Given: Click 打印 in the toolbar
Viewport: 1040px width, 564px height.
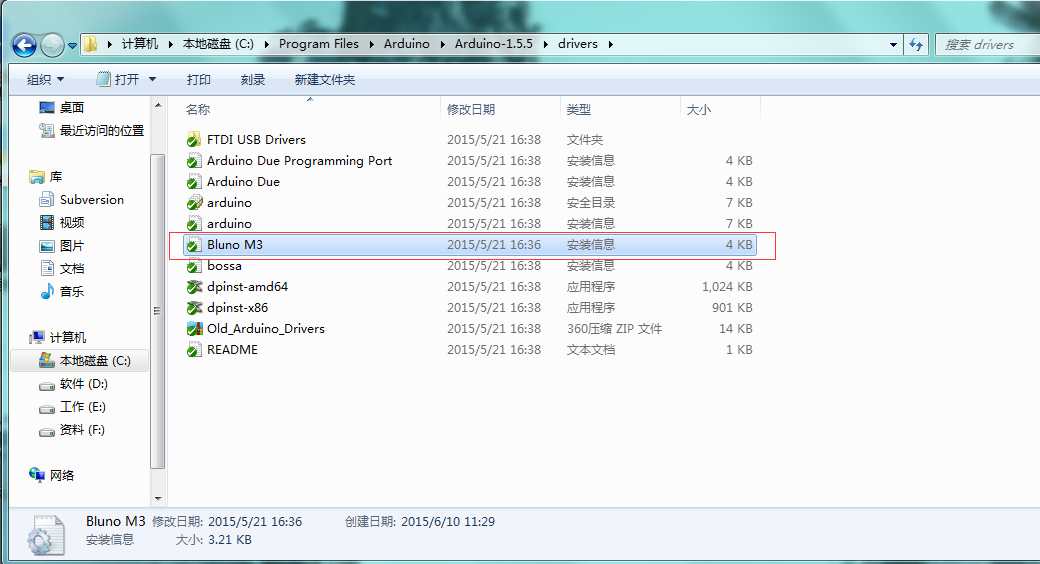Looking at the screenshot, I should point(198,80).
